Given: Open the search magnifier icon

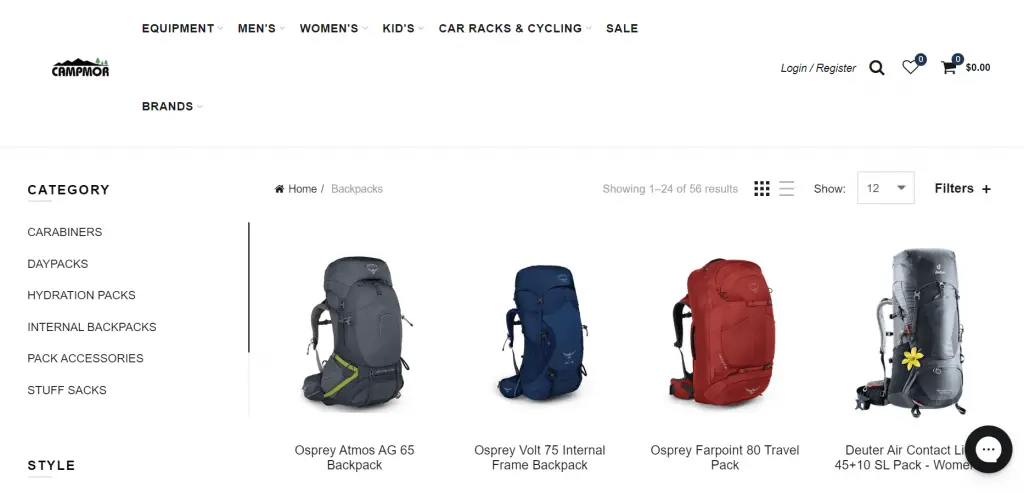Looking at the screenshot, I should point(876,68).
